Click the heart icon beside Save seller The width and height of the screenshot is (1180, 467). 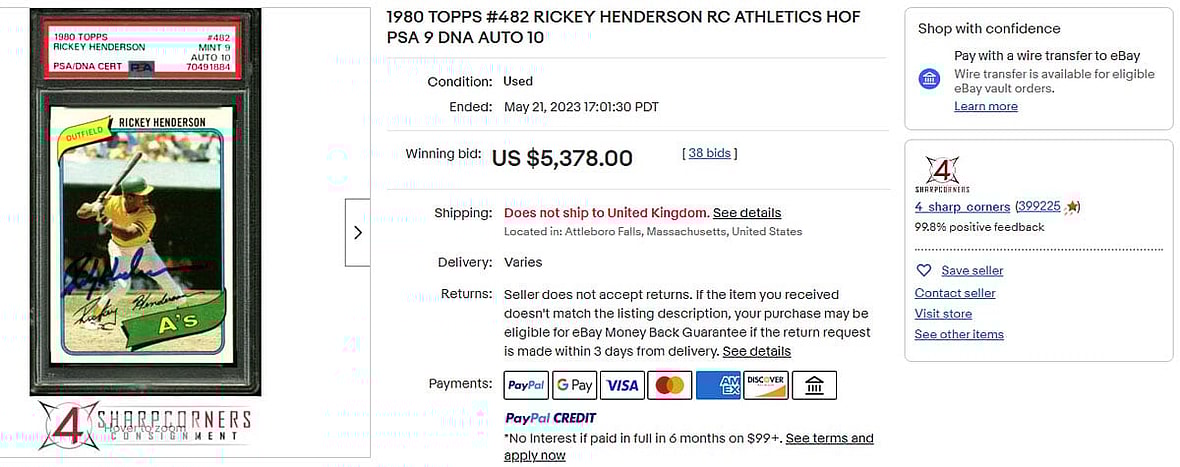(x=924, y=270)
